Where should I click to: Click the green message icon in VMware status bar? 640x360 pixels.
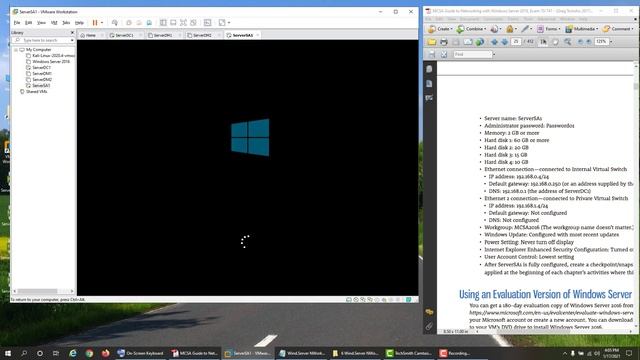(409, 300)
